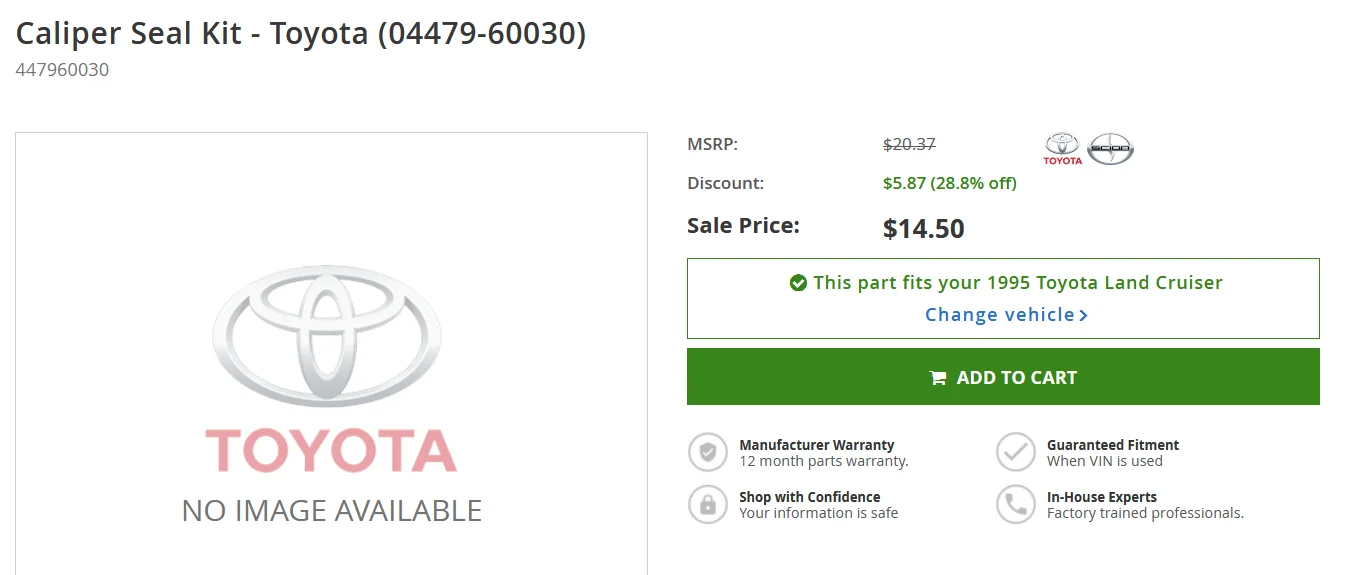Click the Guaranteed Fitment heading
1349x575 pixels.
coord(1113,445)
